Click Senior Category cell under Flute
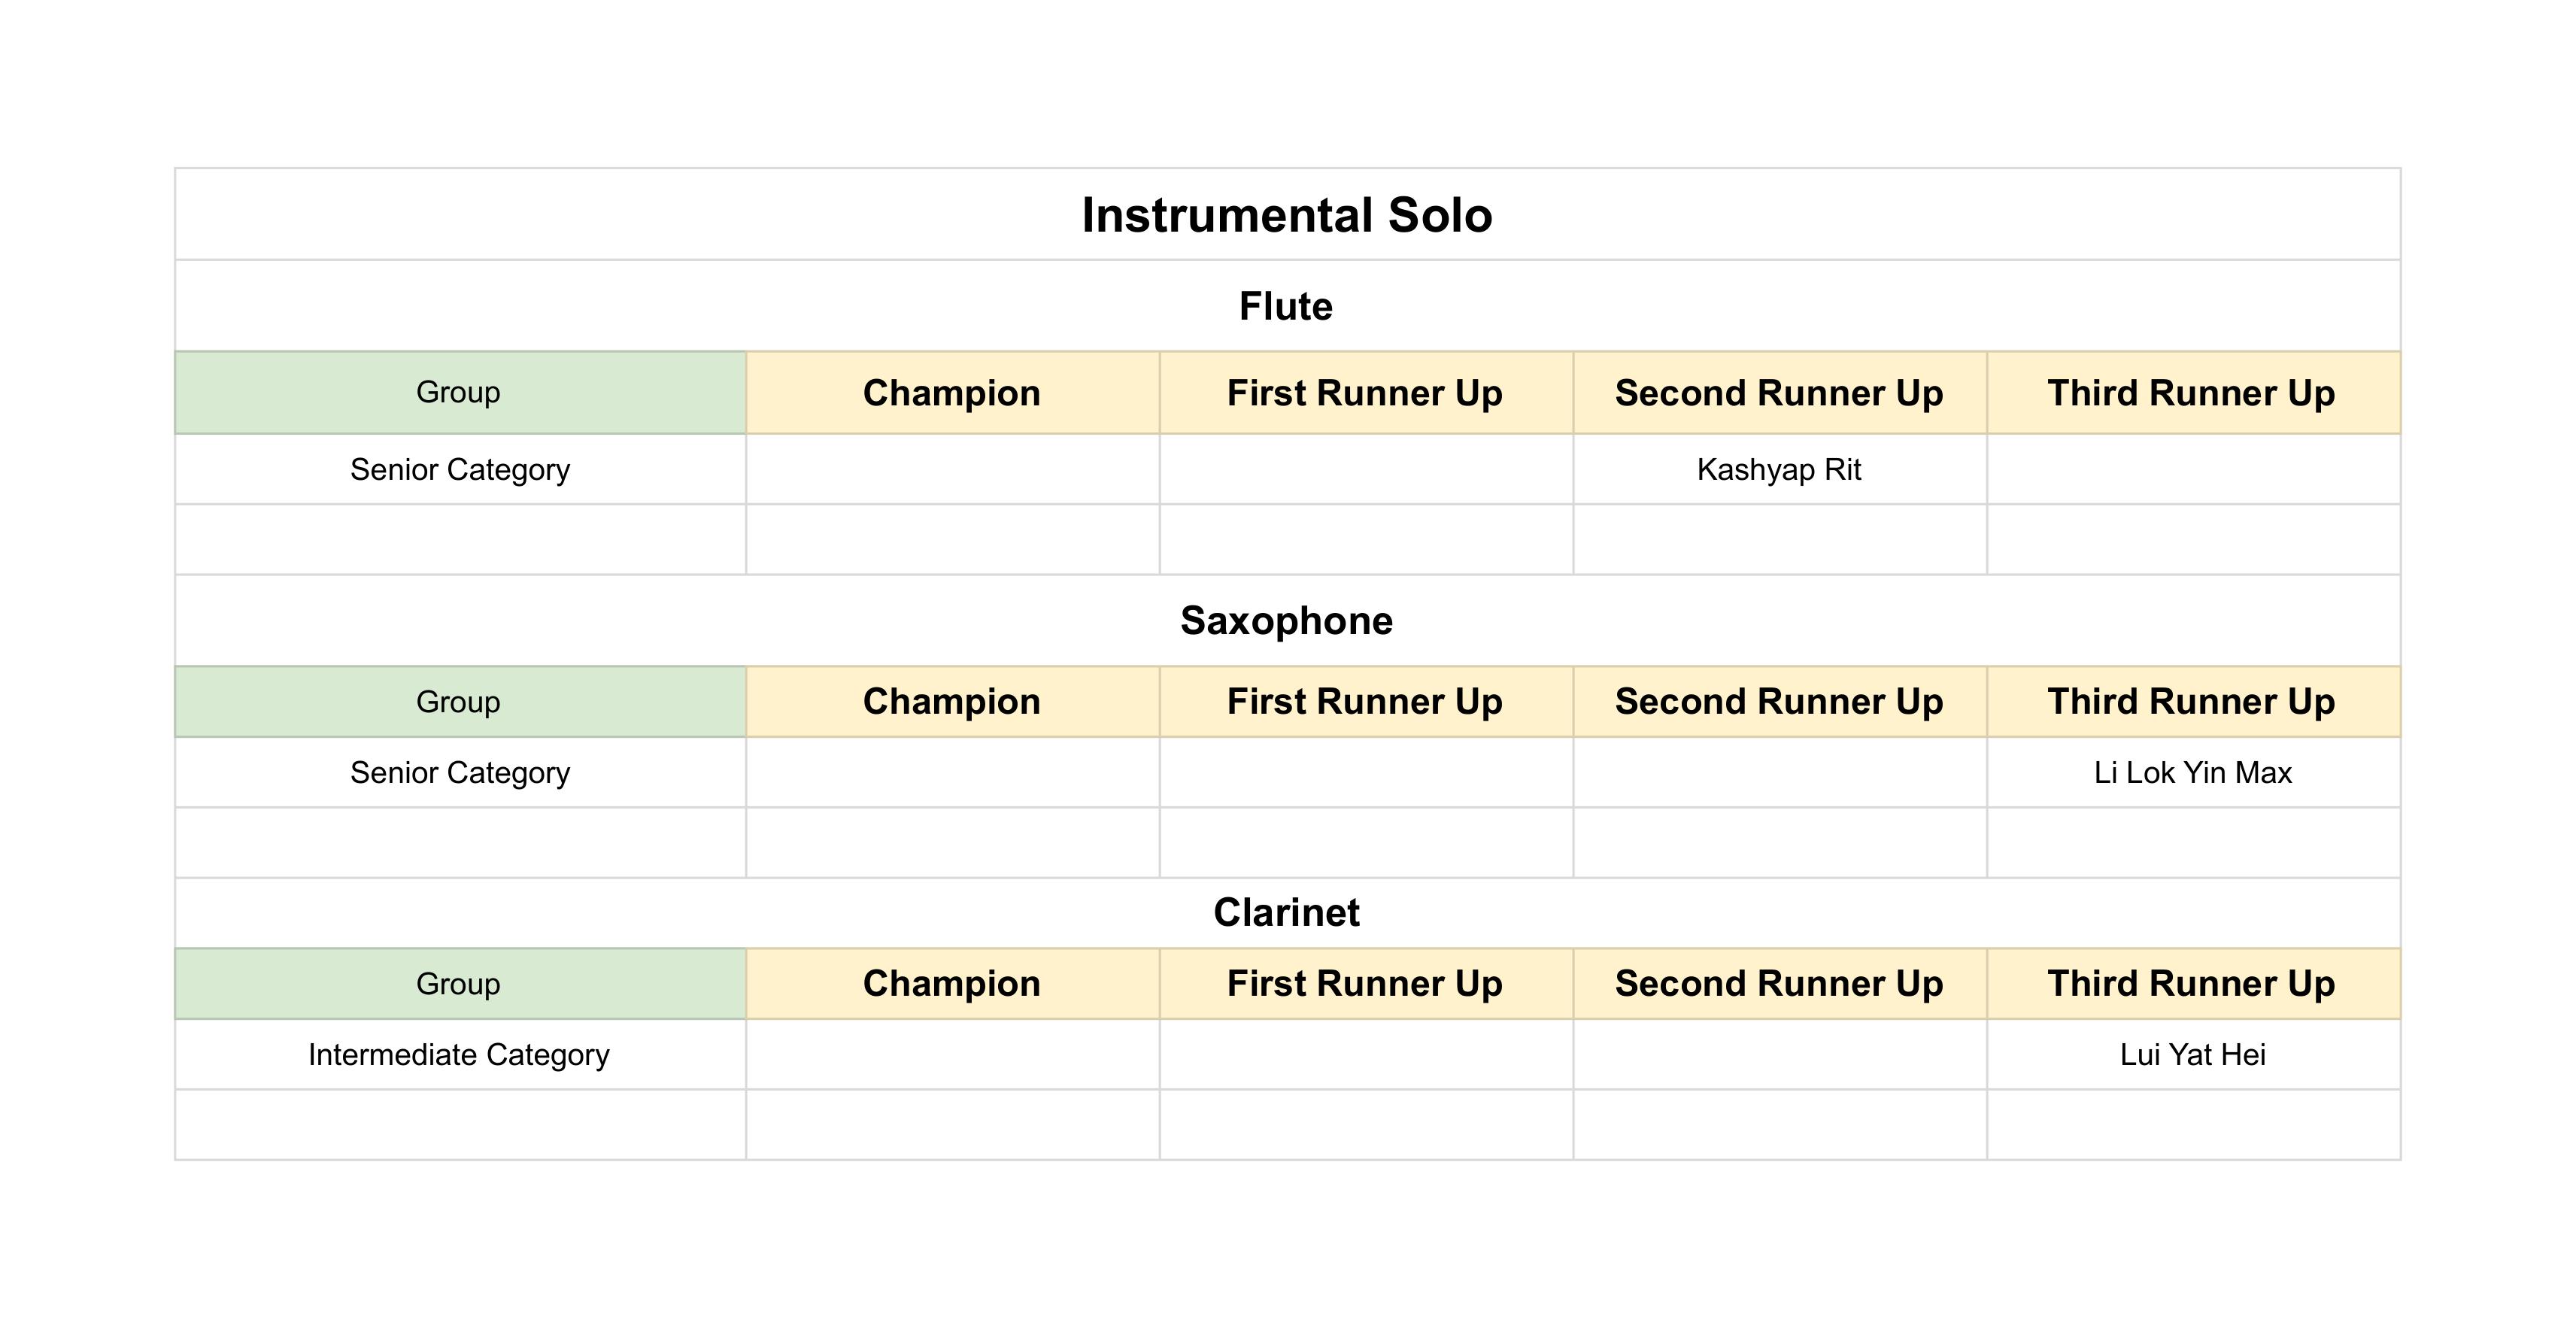Screen dimensions: 2576x1332 point(460,470)
